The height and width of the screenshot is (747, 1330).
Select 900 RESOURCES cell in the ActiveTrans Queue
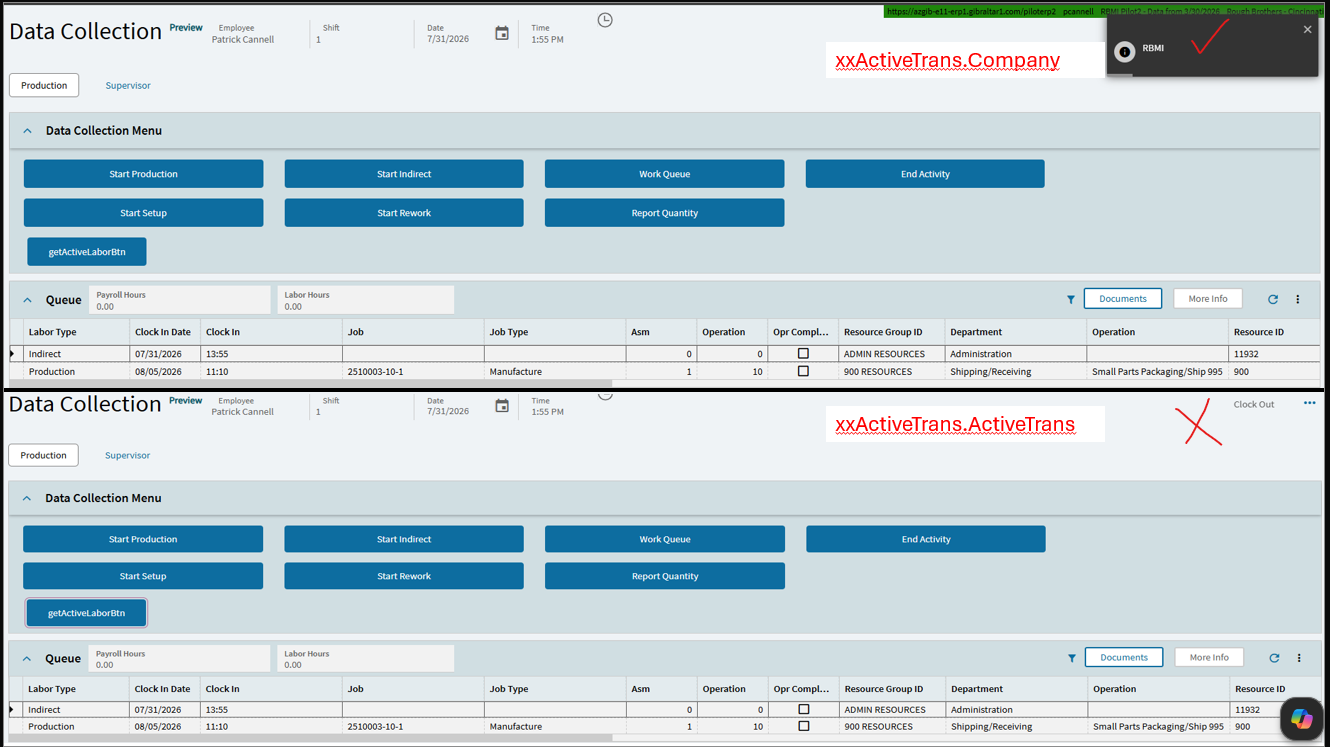coord(893,726)
